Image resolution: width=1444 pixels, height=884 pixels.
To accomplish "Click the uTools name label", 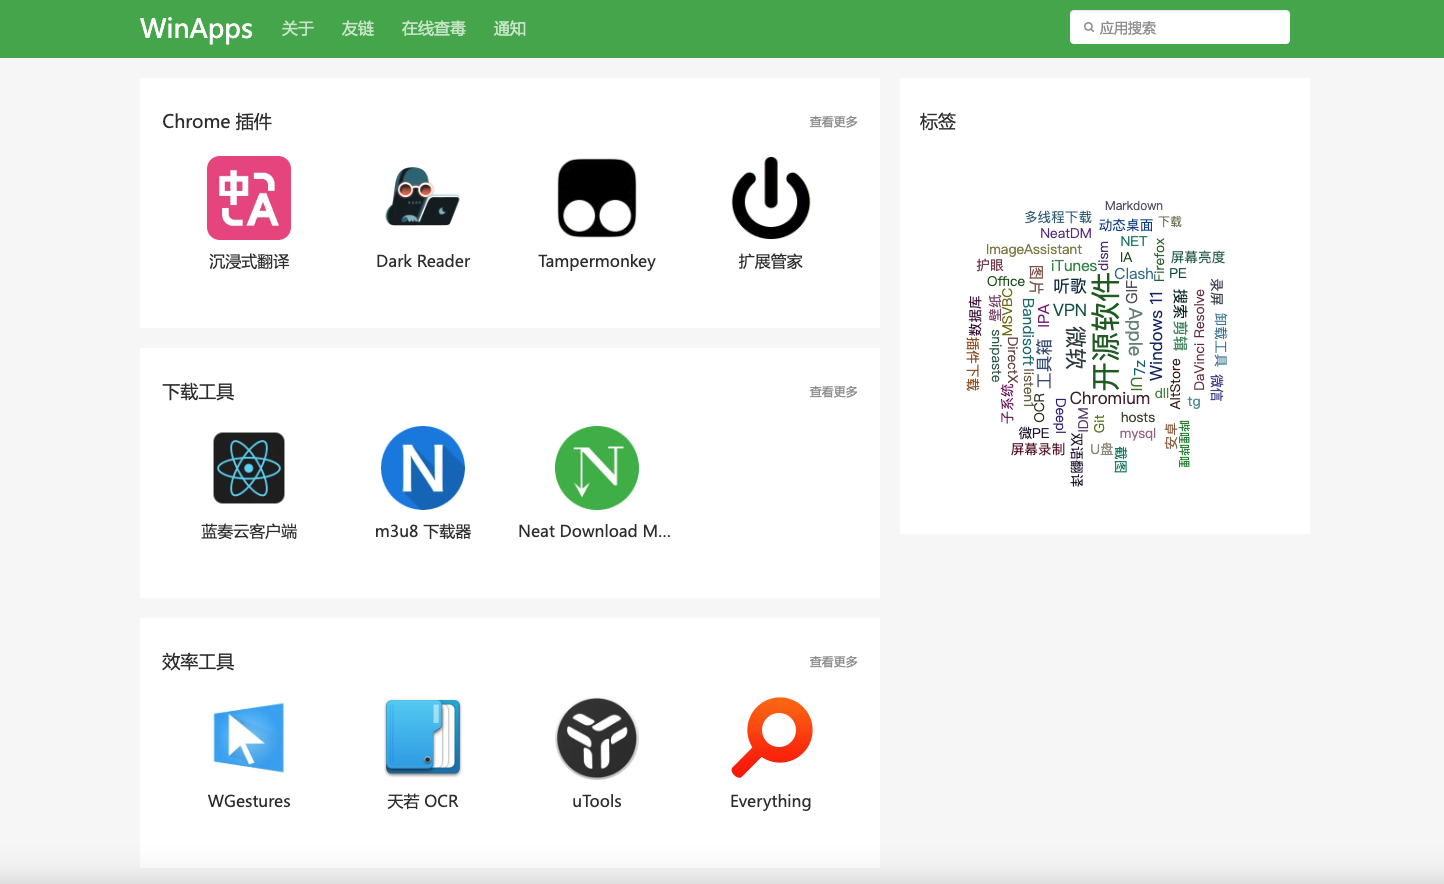I will point(597,802).
